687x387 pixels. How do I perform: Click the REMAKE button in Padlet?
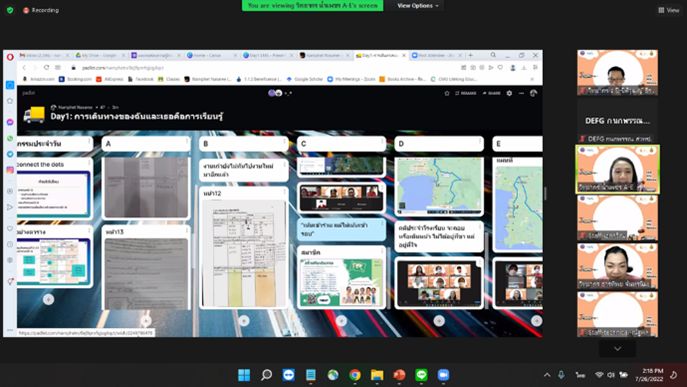466,93
